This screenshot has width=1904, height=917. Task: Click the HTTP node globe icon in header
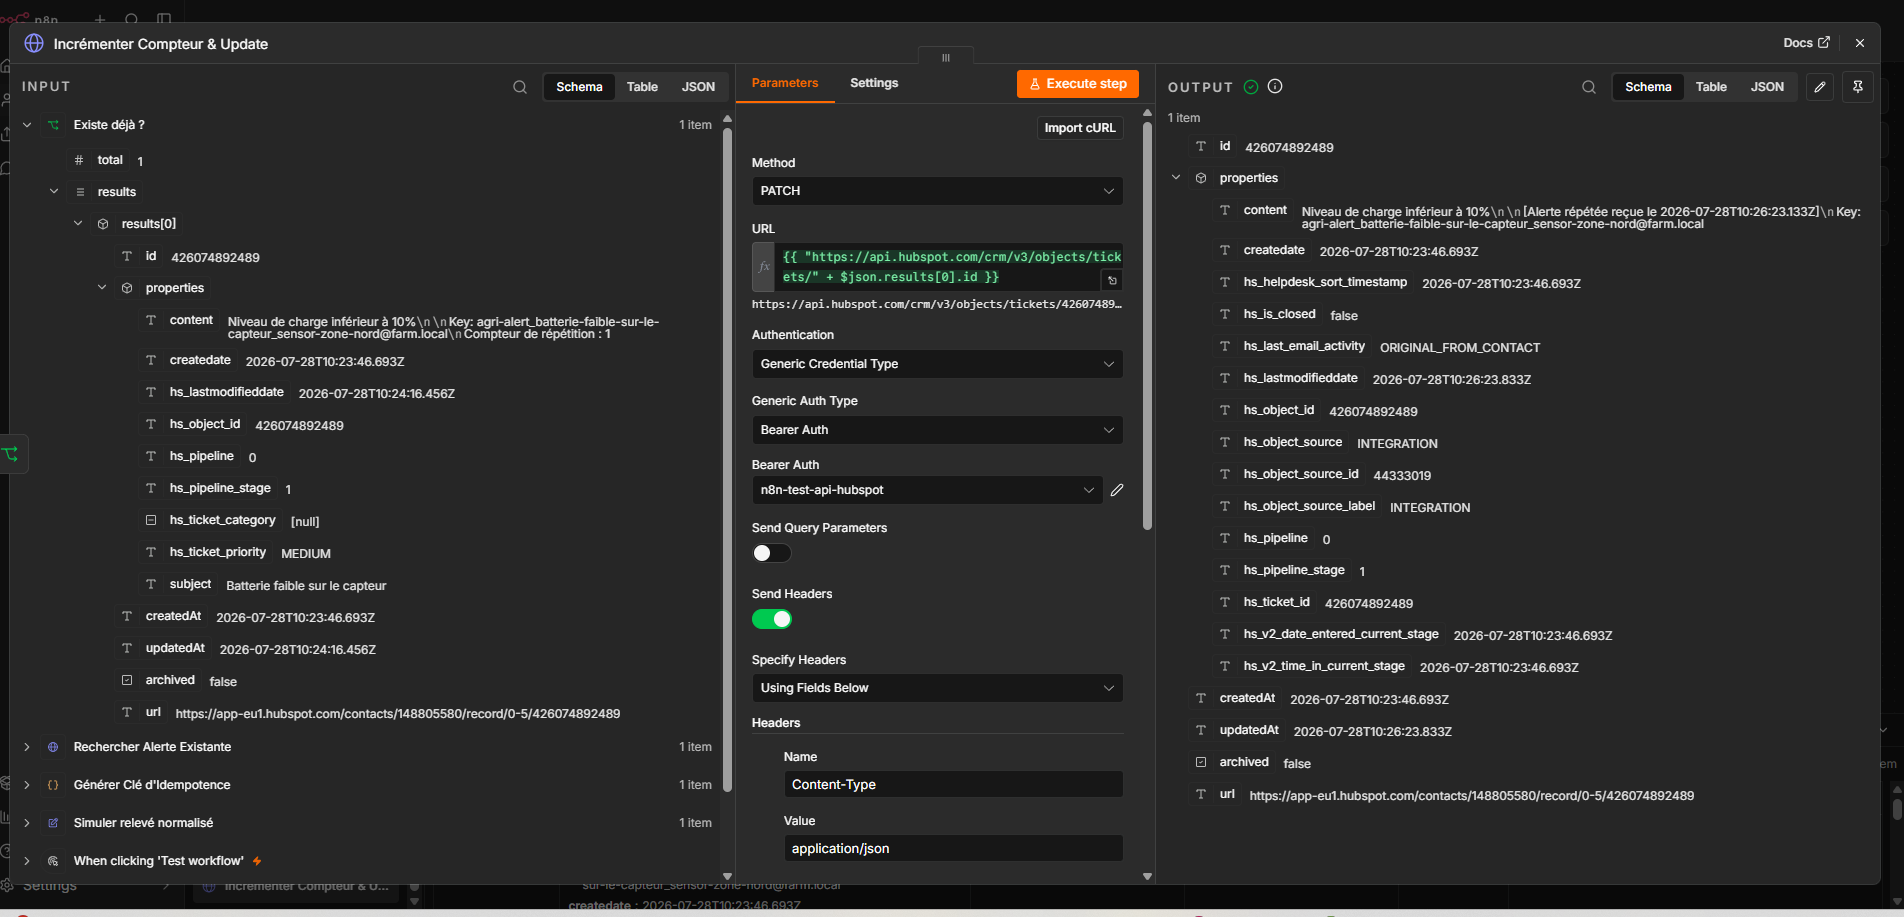pos(34,43)
